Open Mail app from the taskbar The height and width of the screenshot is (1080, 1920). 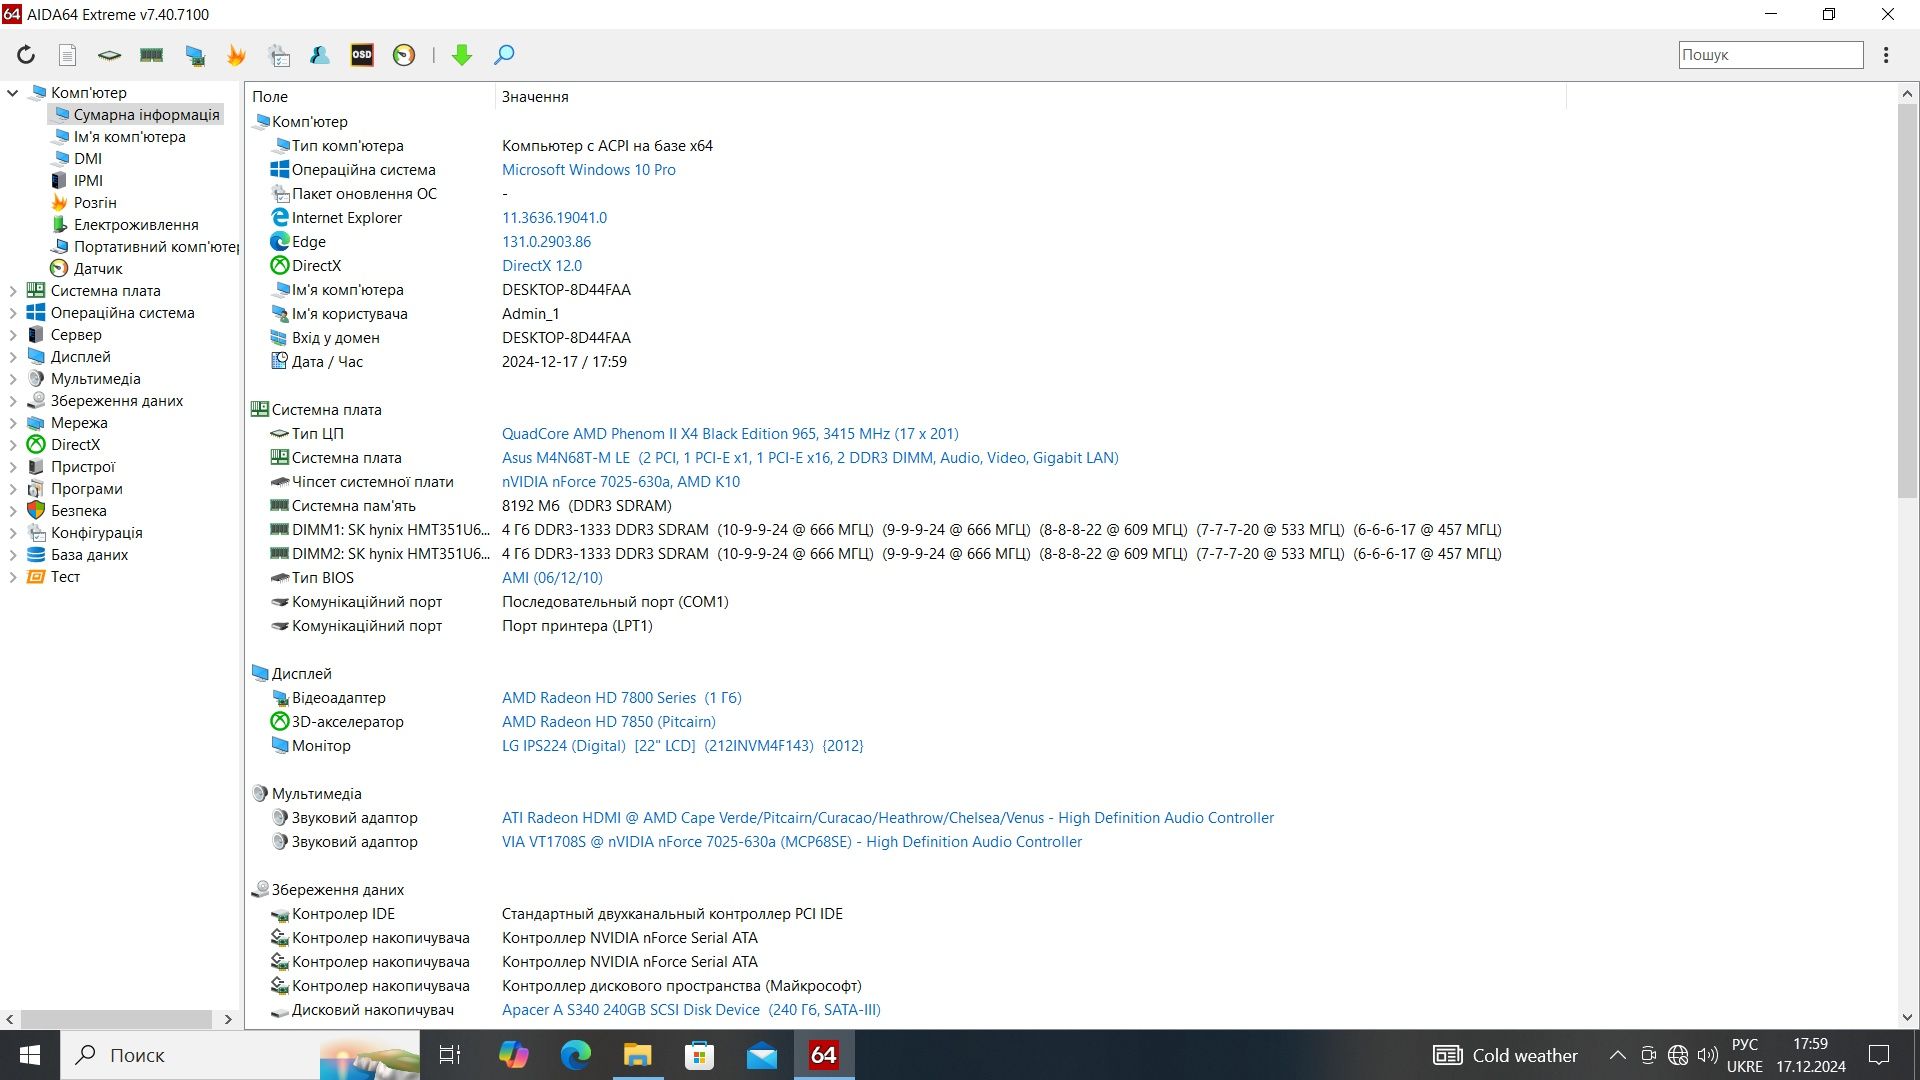tap(762, 1055)
